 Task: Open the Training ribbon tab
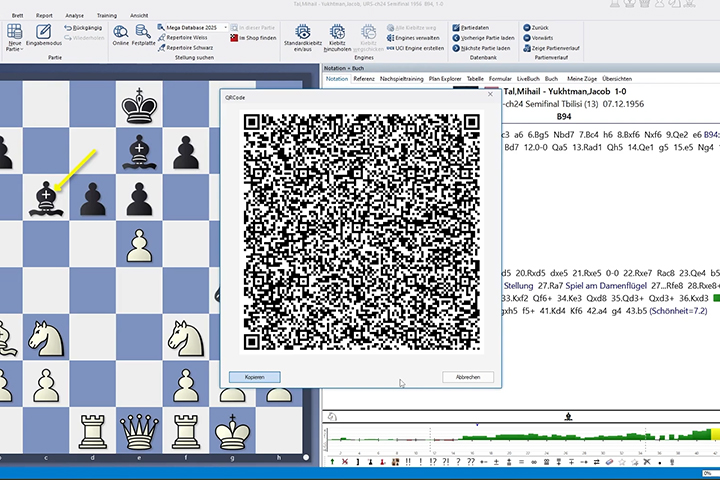click(x=107, y=16)
